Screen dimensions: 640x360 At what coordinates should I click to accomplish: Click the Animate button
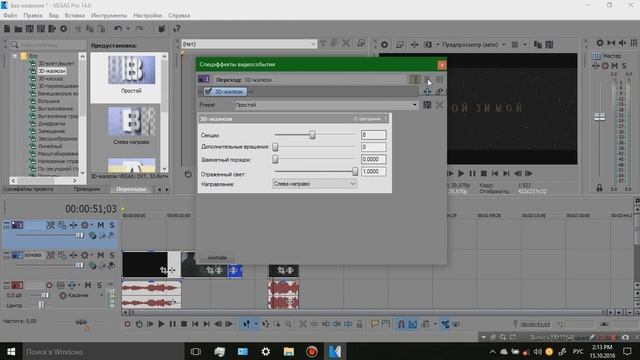pos(217,258)
